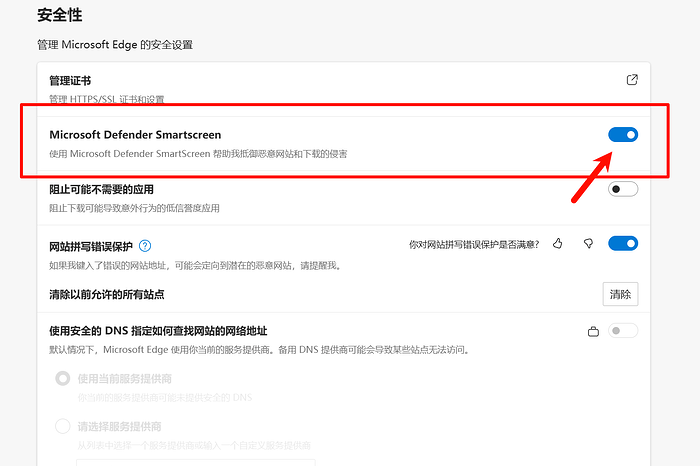The height and width of the screenshot is (466, 700).
Task: Turn off the 网站拼写错误保护 toggle
Action: tap(623, 244)
